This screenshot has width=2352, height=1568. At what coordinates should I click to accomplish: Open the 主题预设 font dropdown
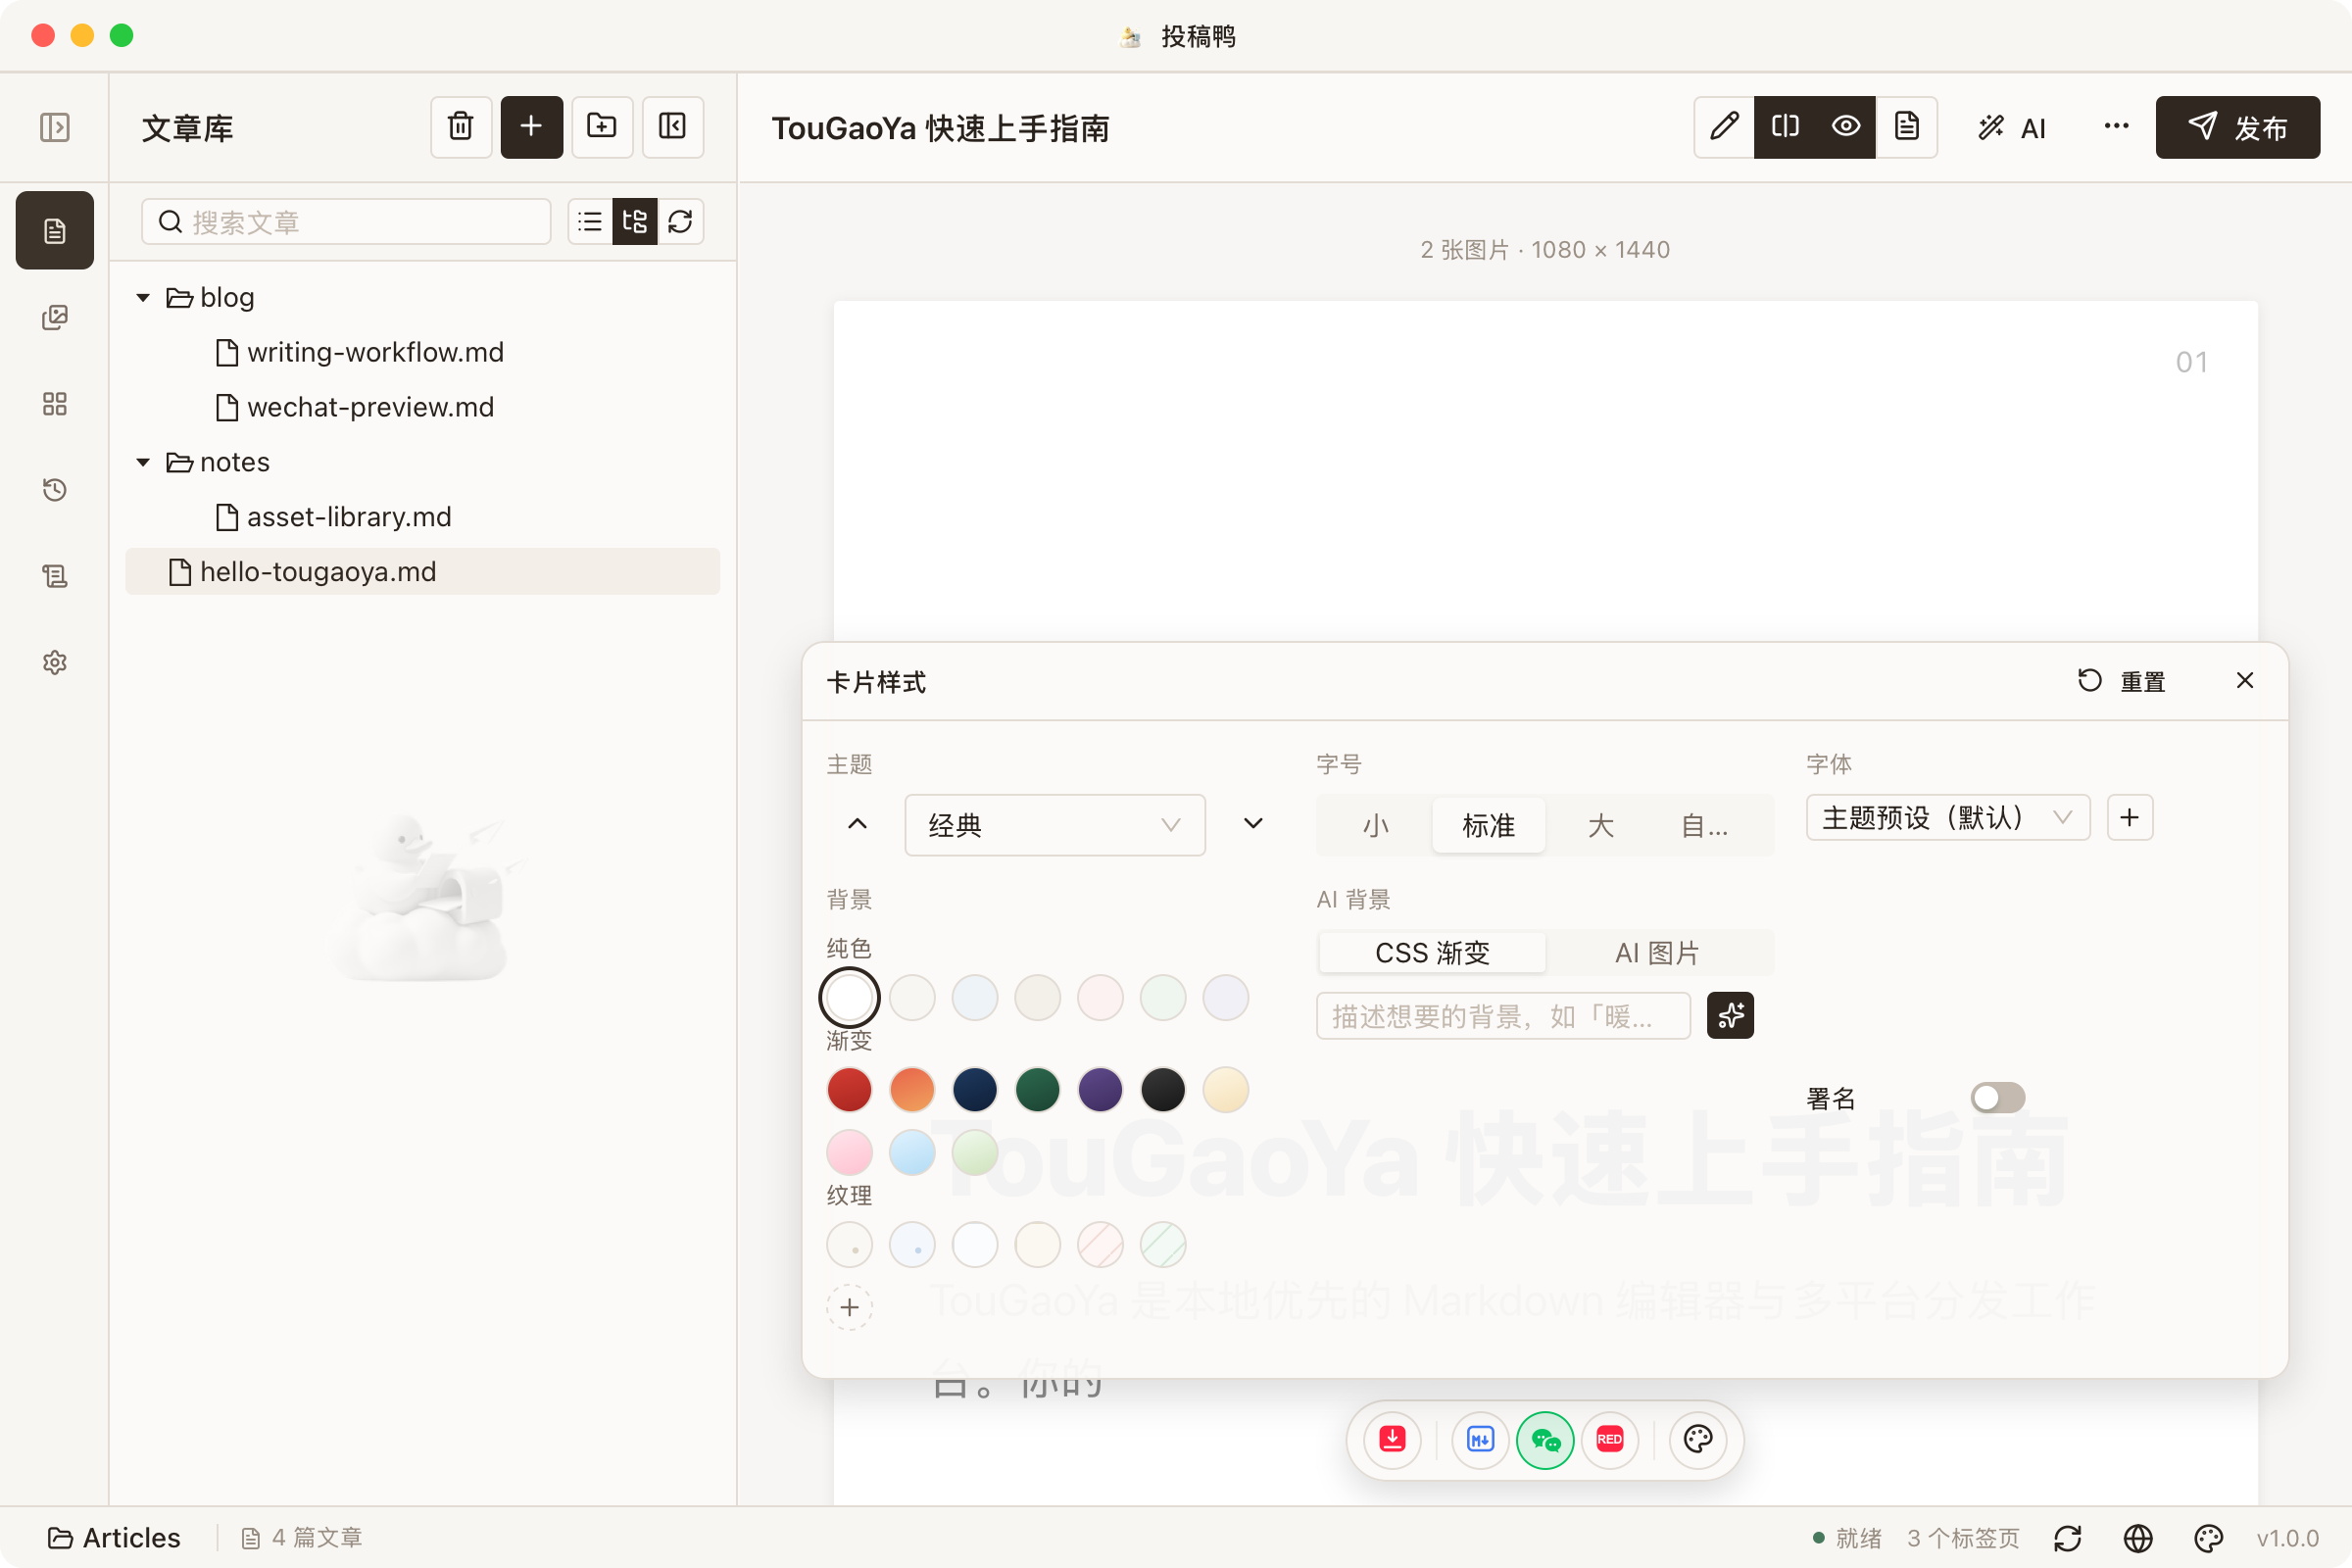click(x=1947, y=818)
